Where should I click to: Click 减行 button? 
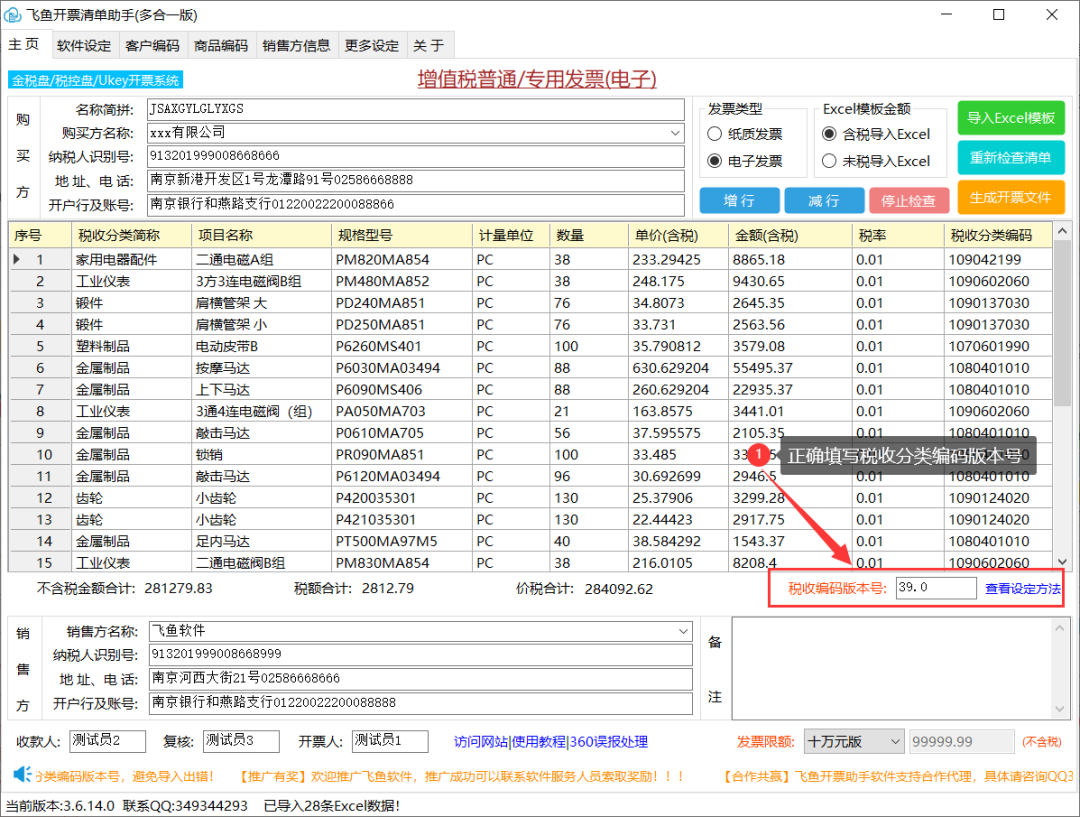tap(824, 200)
